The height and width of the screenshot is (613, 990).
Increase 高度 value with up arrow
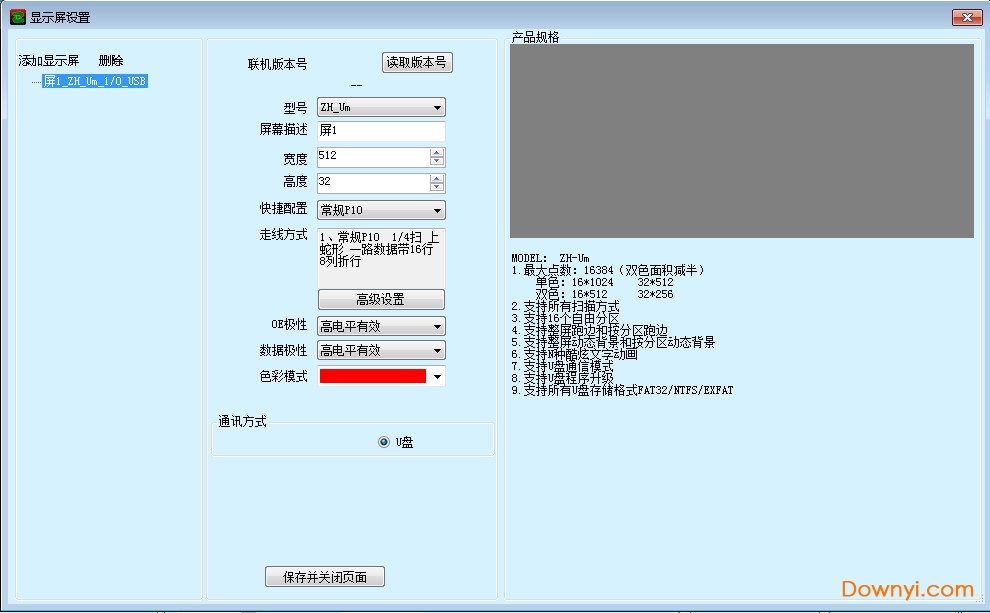436,178
